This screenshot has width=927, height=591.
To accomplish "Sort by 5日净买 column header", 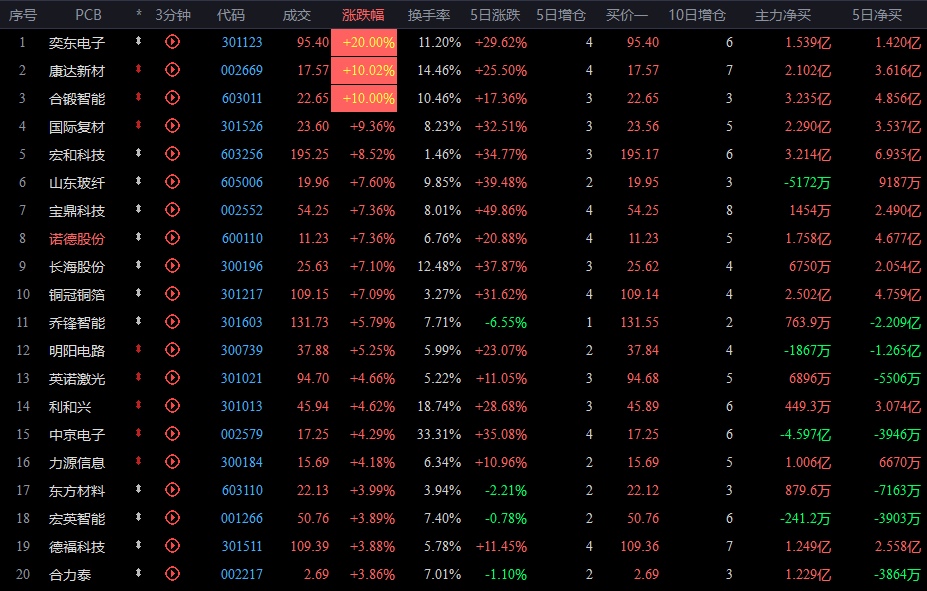I will pos(877,15).
